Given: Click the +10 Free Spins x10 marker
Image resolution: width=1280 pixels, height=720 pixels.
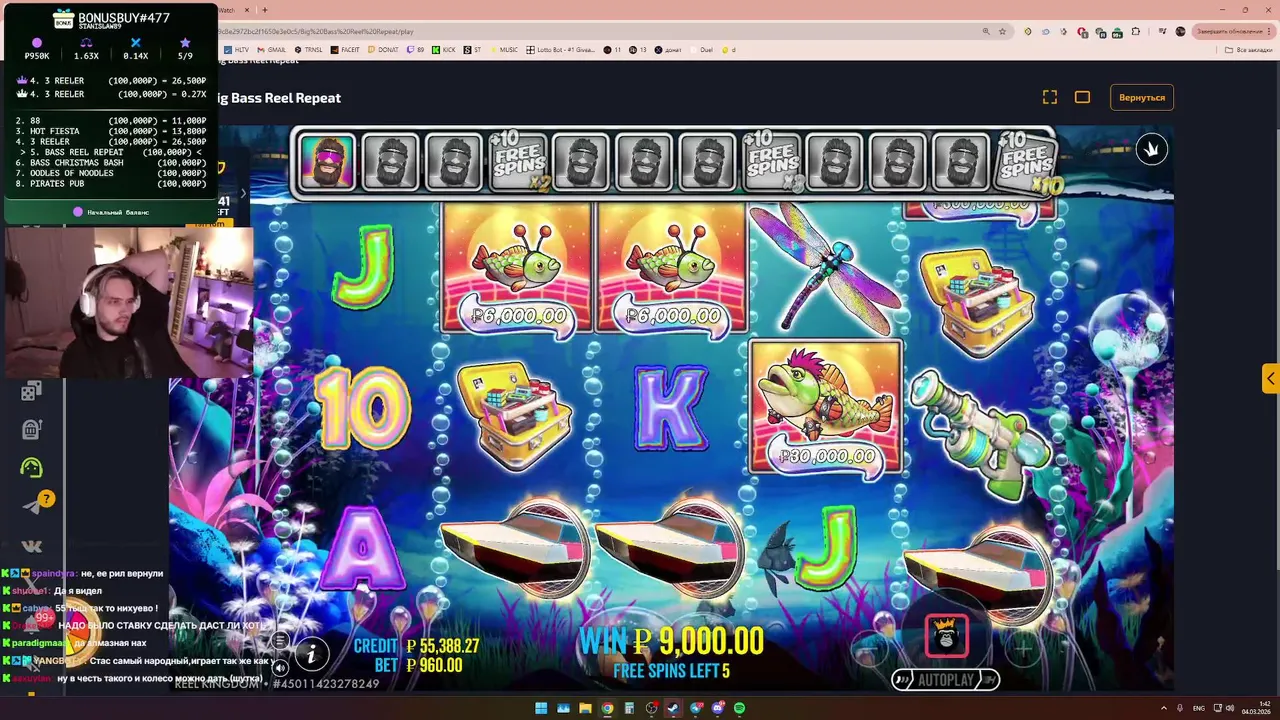Looking at the screenshot, I should pyautogui.click(x=1027, y=161).
